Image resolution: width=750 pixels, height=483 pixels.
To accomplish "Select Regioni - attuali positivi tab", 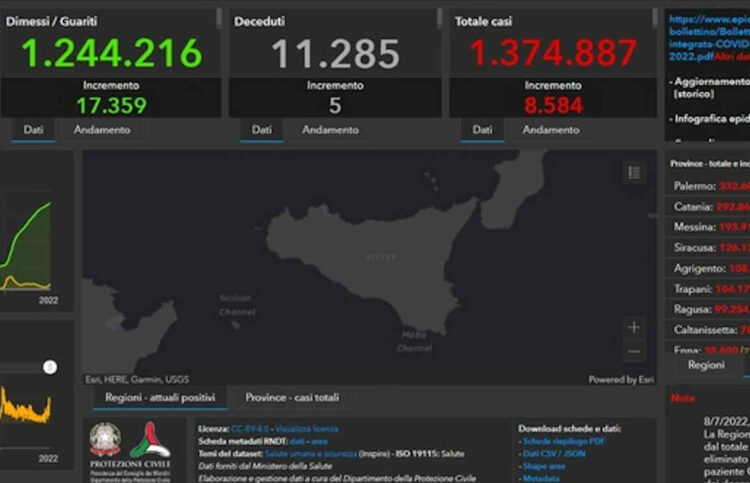I will coord(160,397).
